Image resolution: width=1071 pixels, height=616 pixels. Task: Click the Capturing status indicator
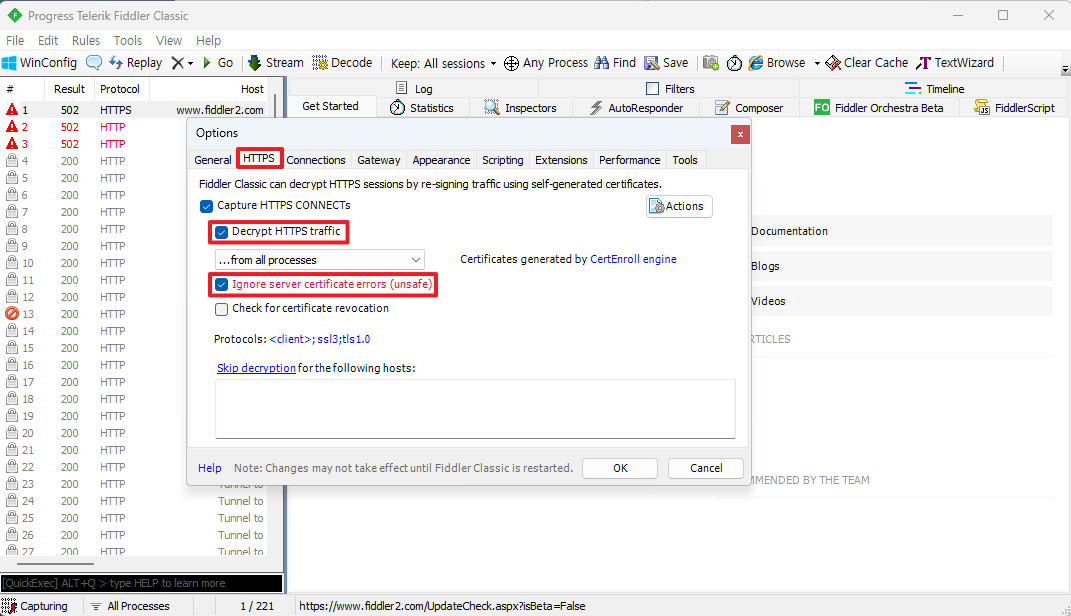[35, 606]
